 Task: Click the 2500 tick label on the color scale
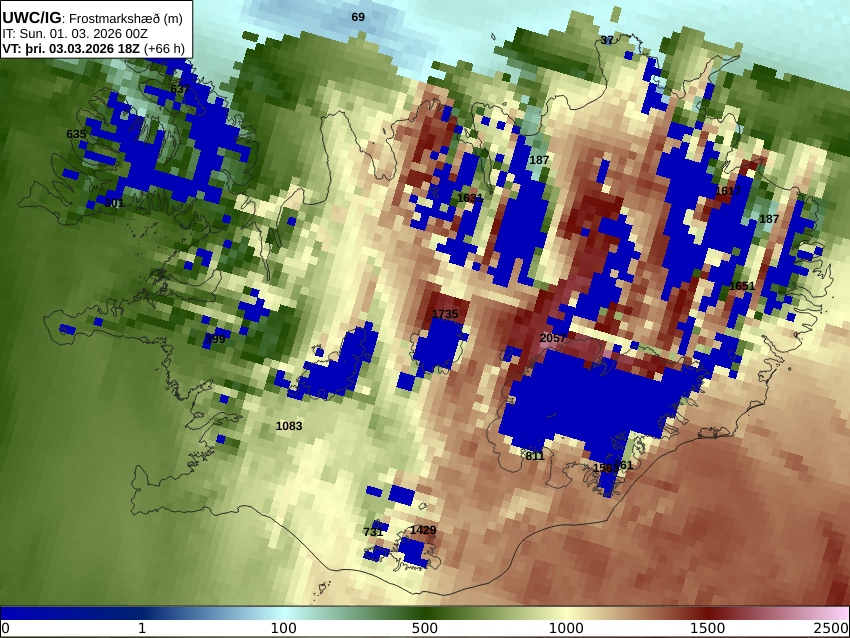[x=832, y=628]
